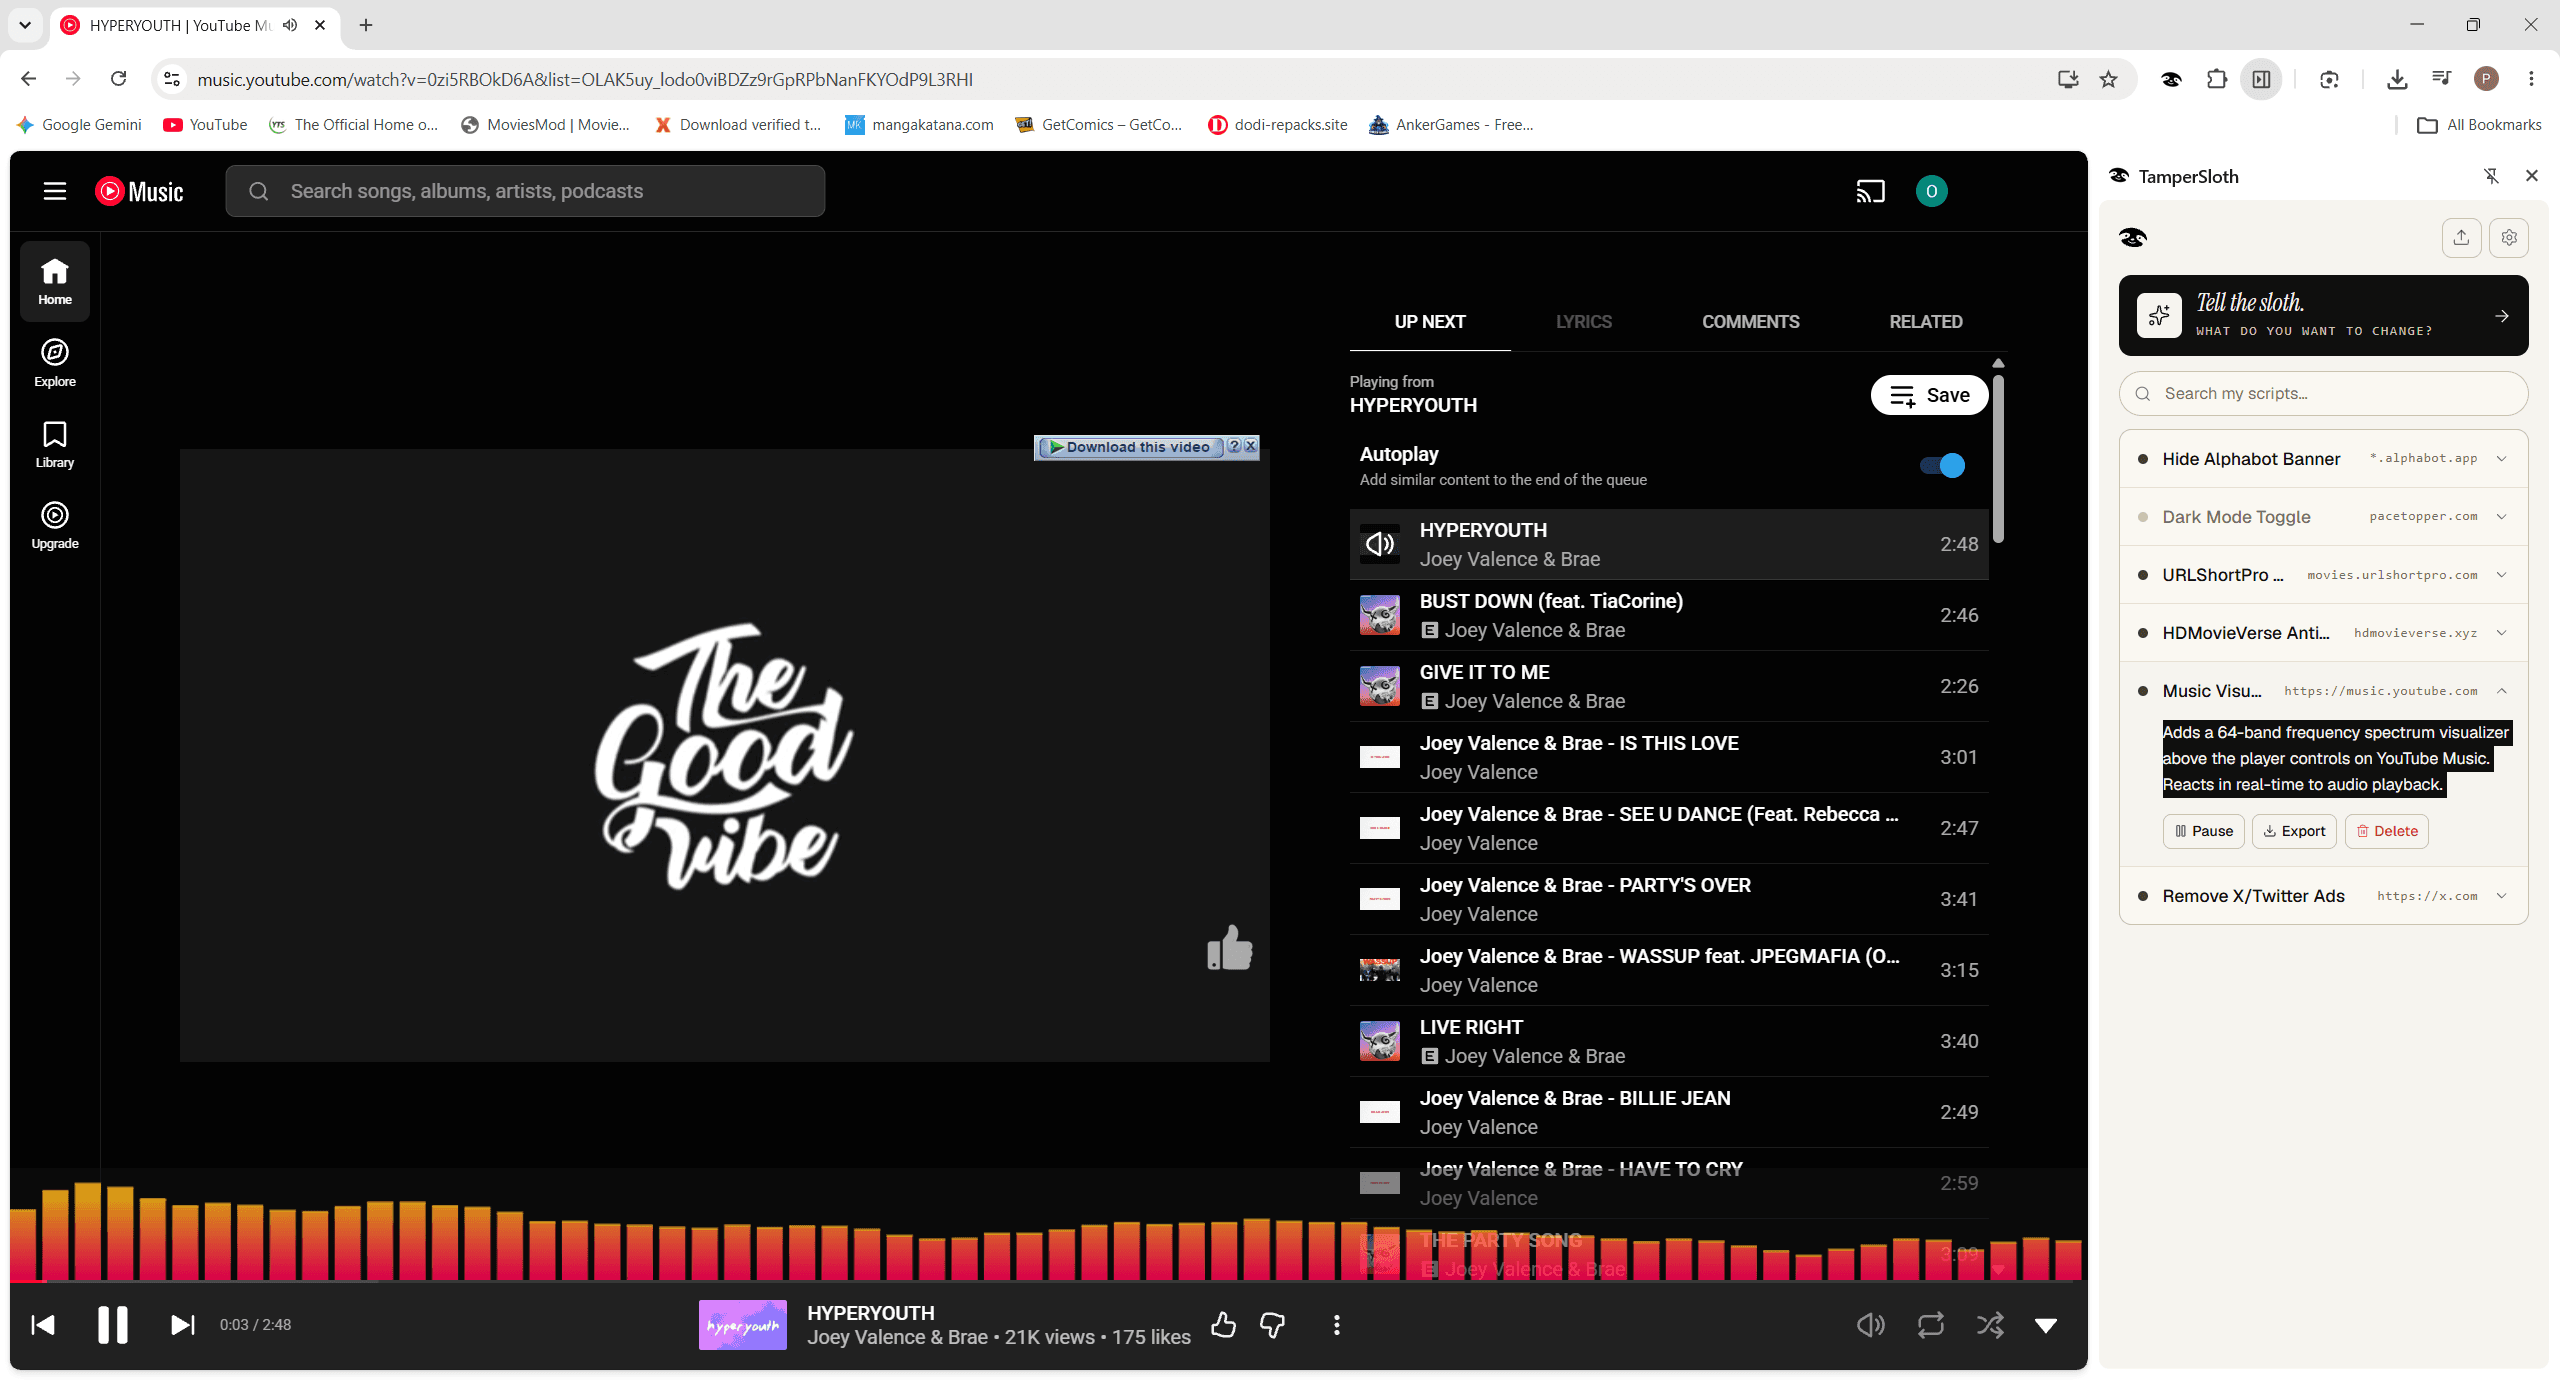Click the Search my scripts field
This screenshot has width=2560, height=1380.
pyautogui.click(x=2323, y=394)
